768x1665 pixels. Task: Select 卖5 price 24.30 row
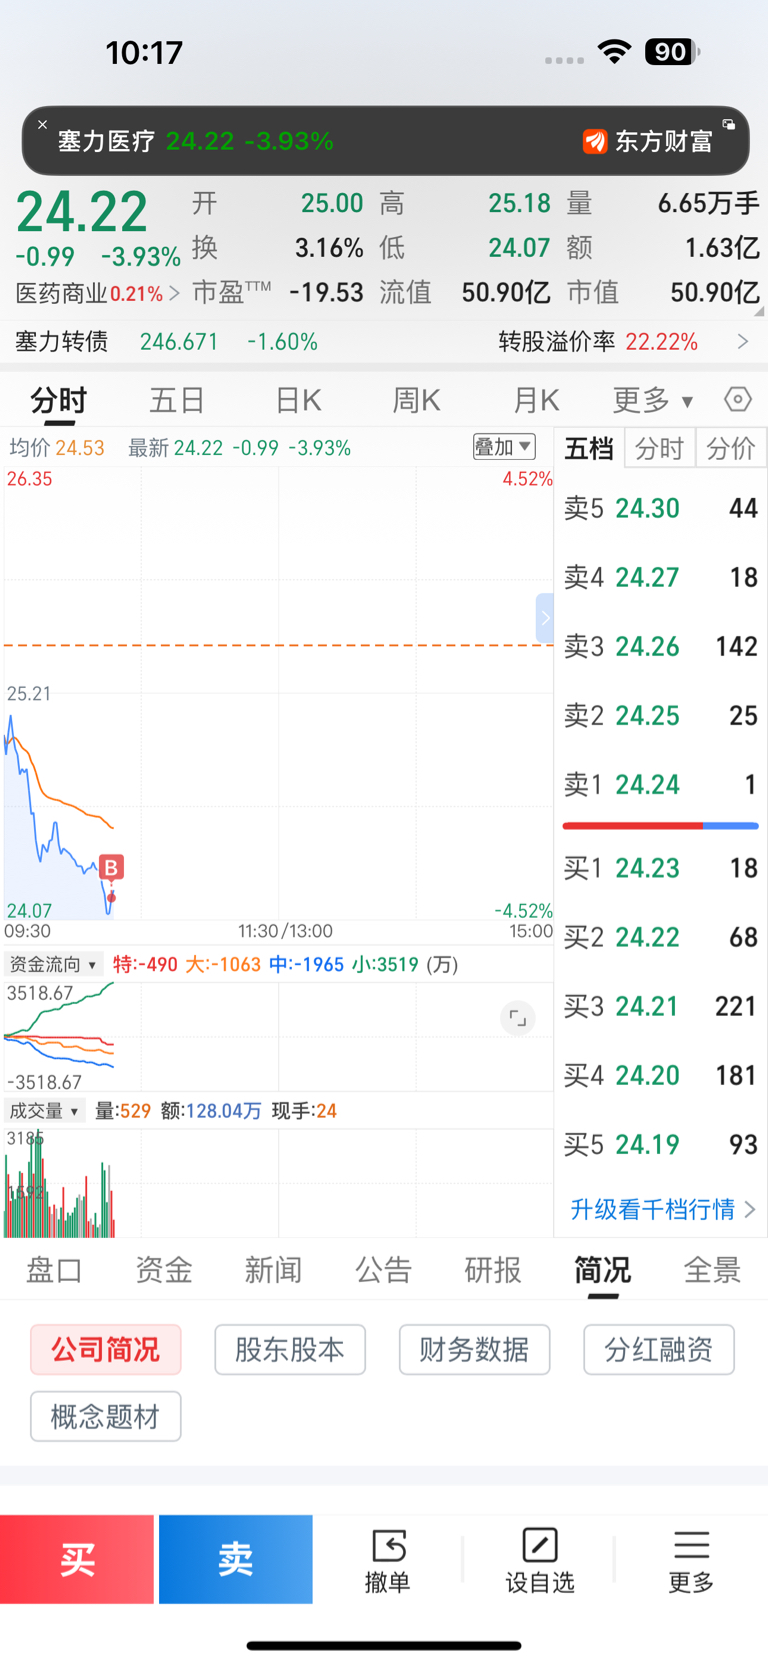[x=661, y=508]
